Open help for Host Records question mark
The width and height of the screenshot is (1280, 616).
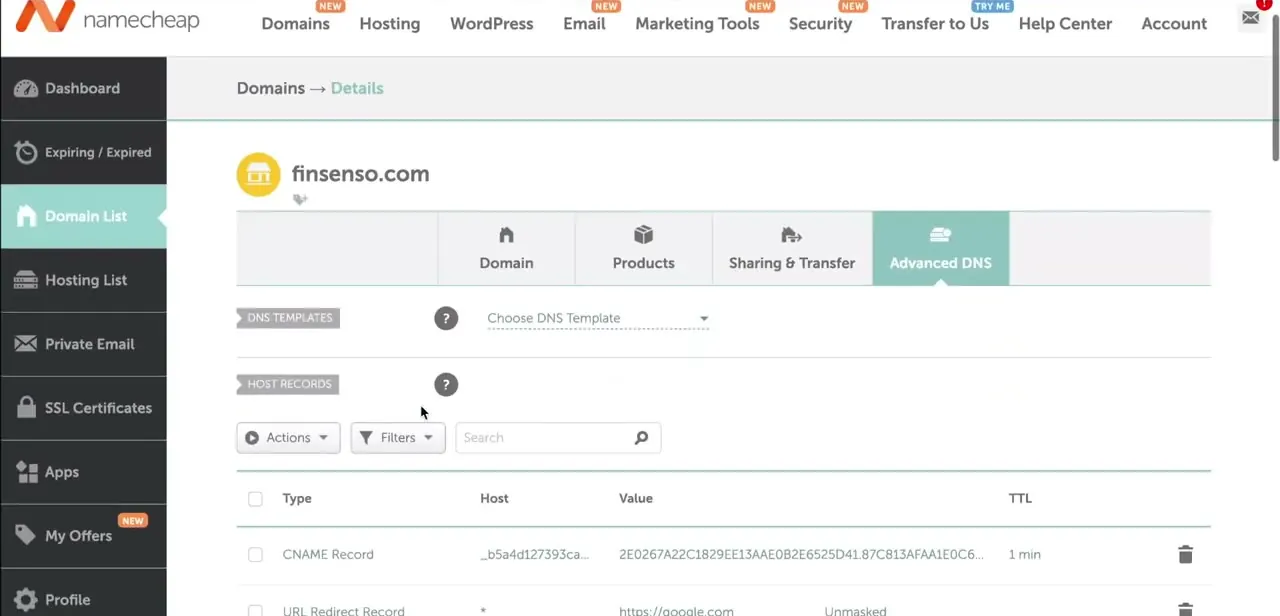[x=446, y=384]
